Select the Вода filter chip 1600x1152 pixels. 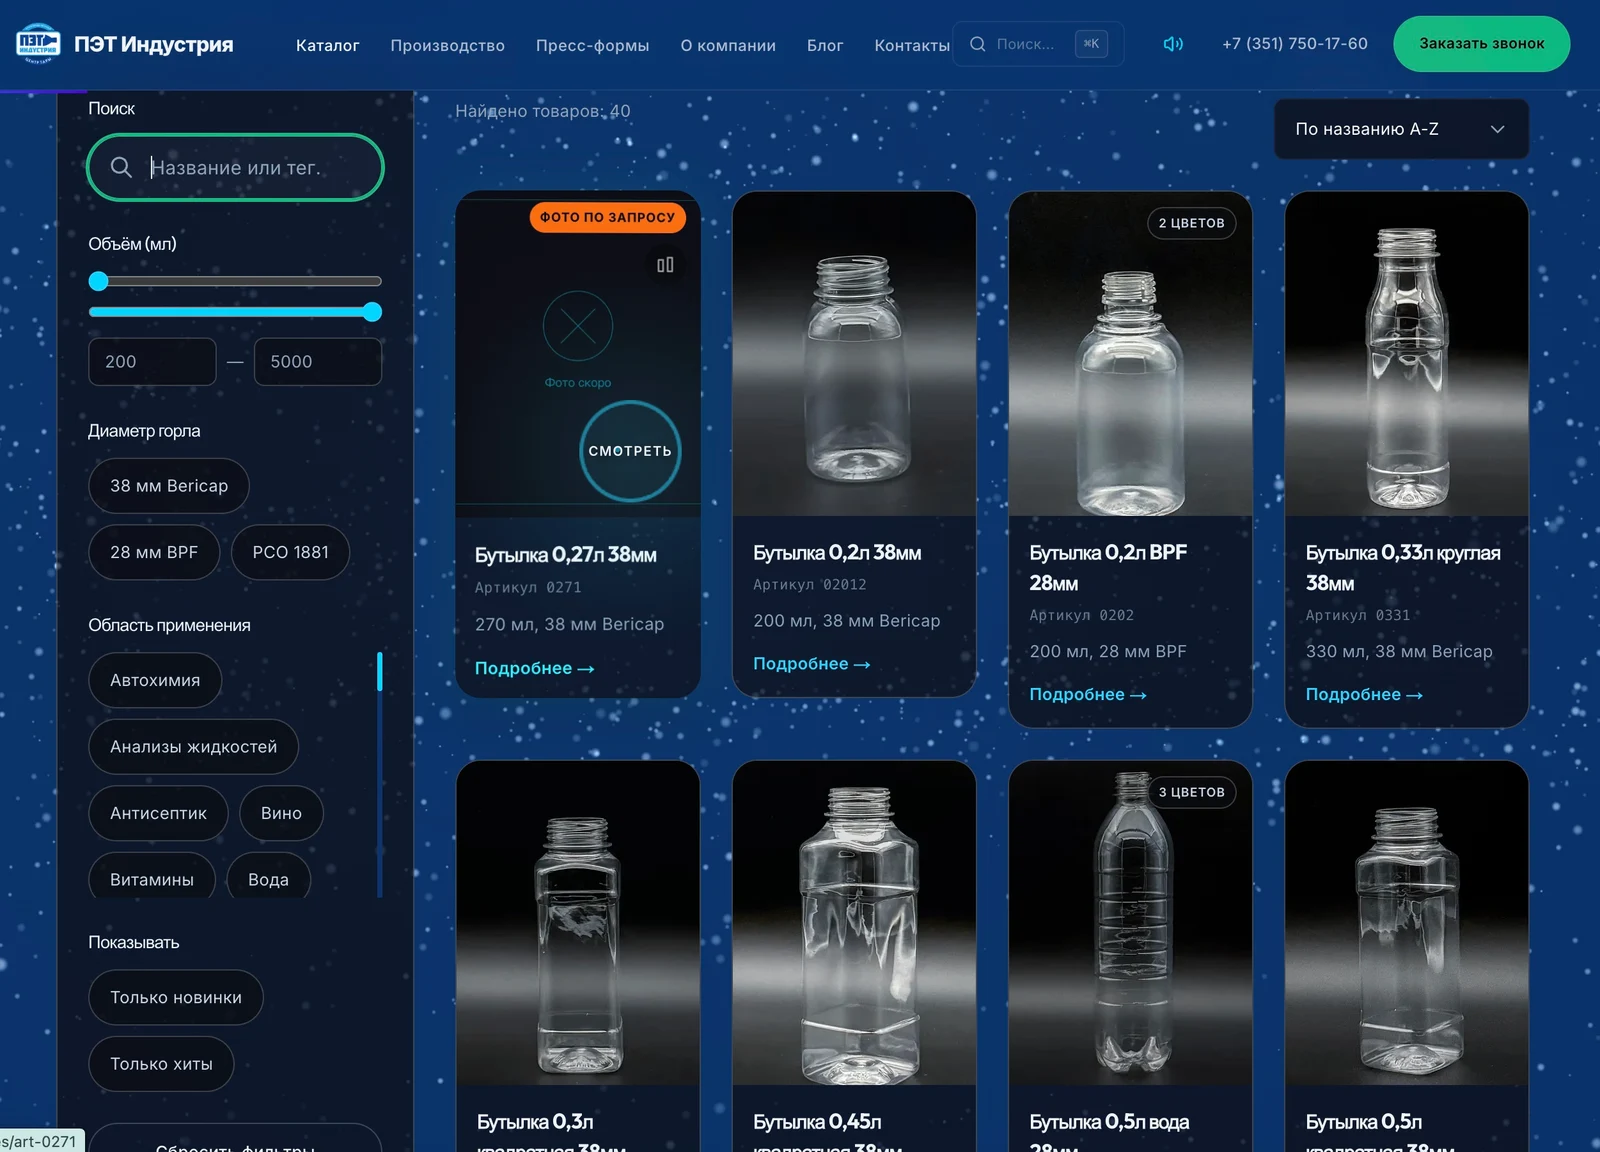coord(268,878)
